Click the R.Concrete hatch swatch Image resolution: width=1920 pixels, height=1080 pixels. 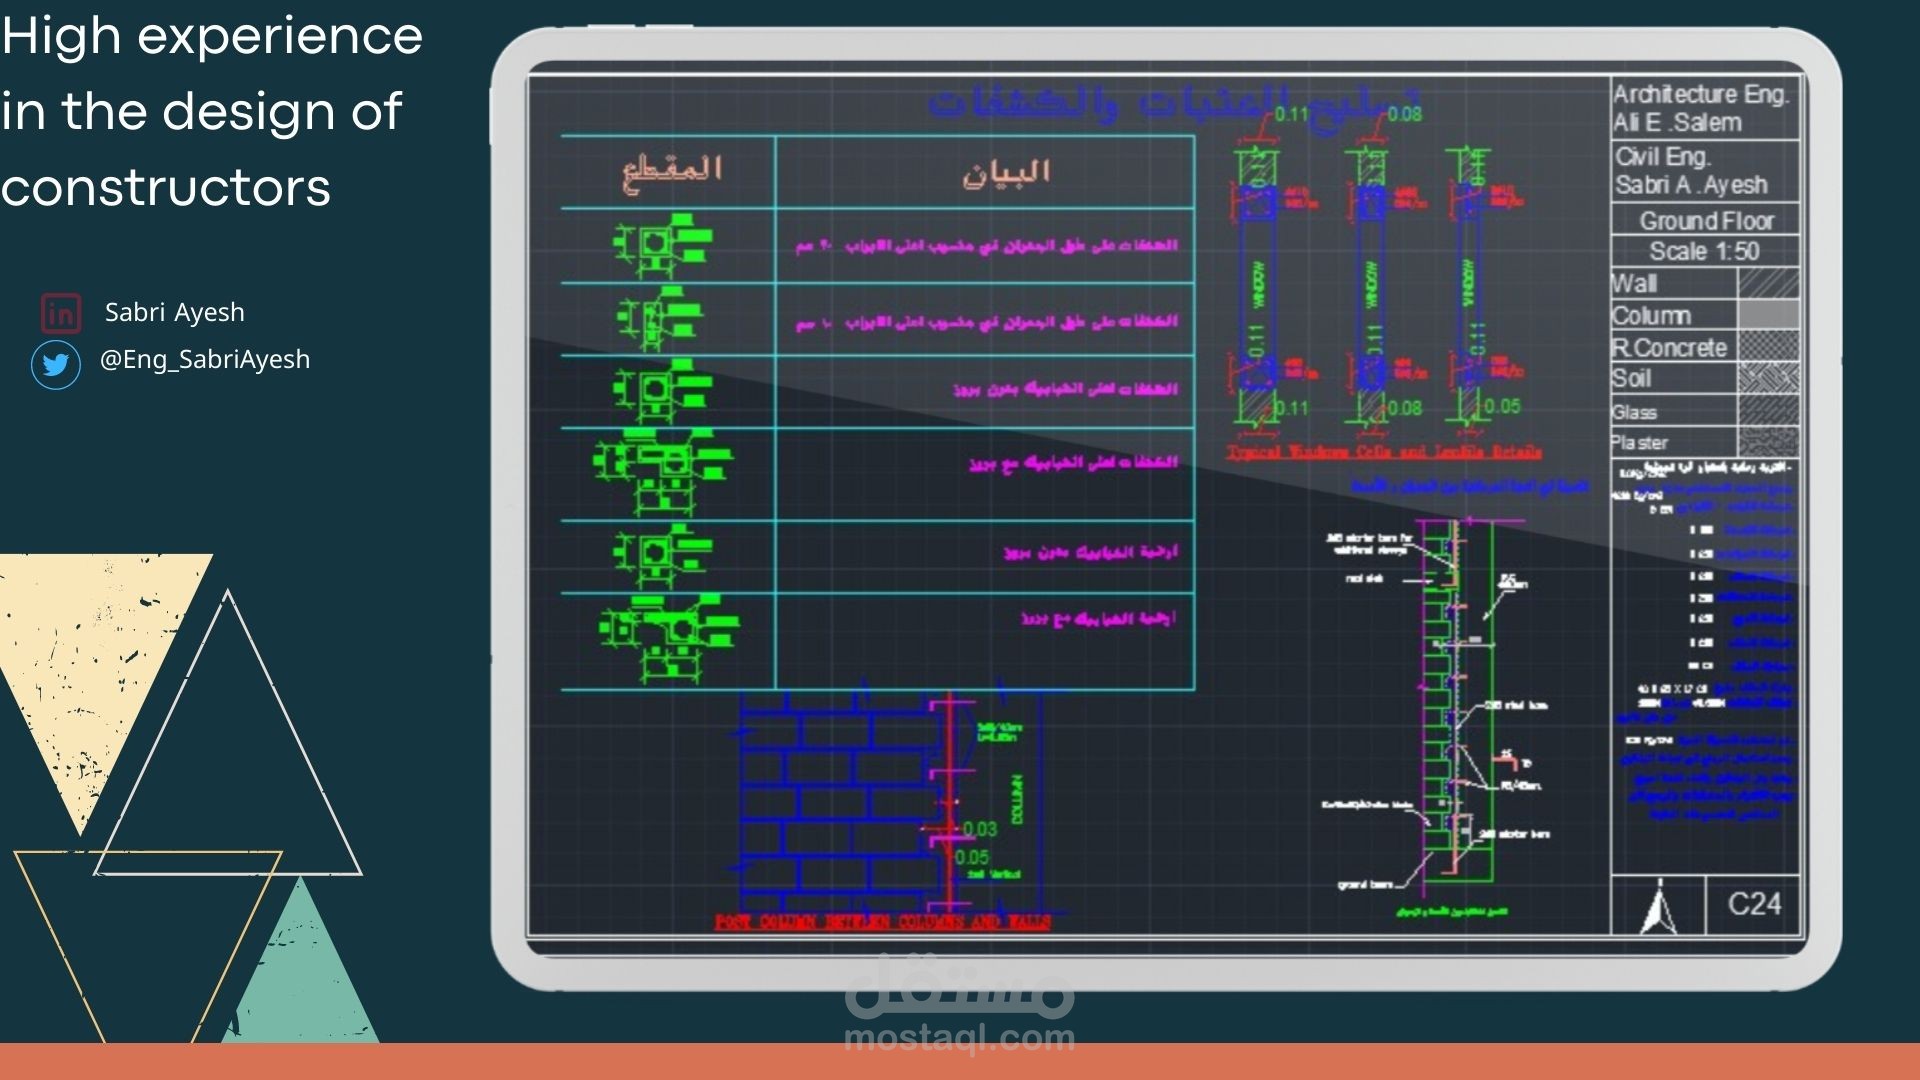(1768, 347)
